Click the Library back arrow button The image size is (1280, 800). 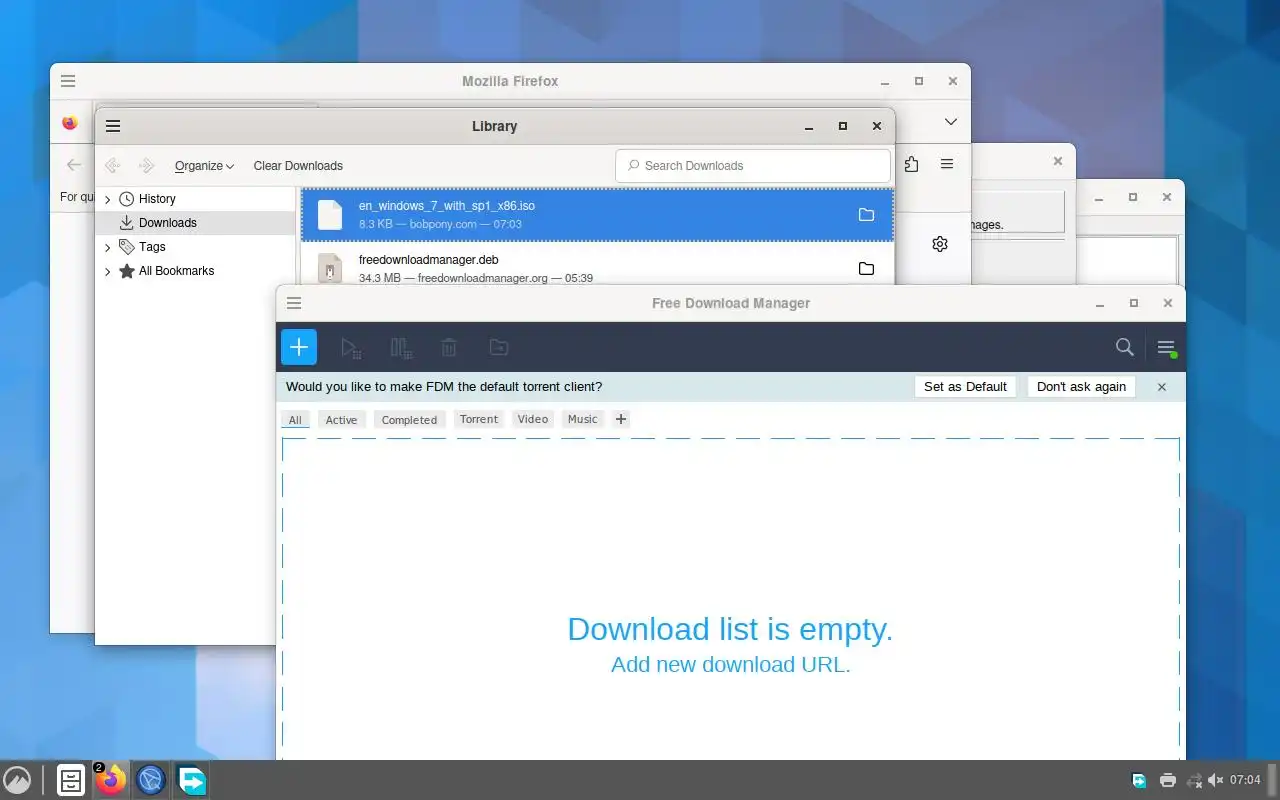112,166
